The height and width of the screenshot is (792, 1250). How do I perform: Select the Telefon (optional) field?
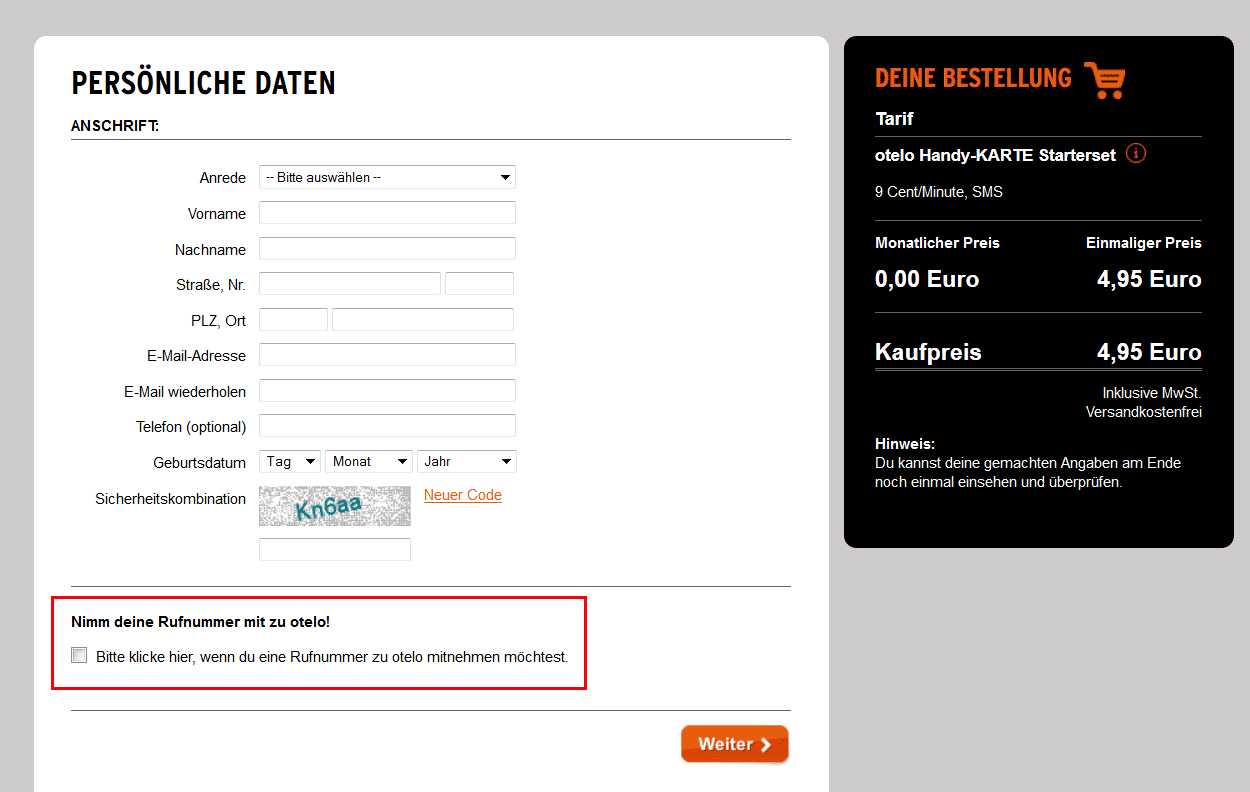coord(387,426)
